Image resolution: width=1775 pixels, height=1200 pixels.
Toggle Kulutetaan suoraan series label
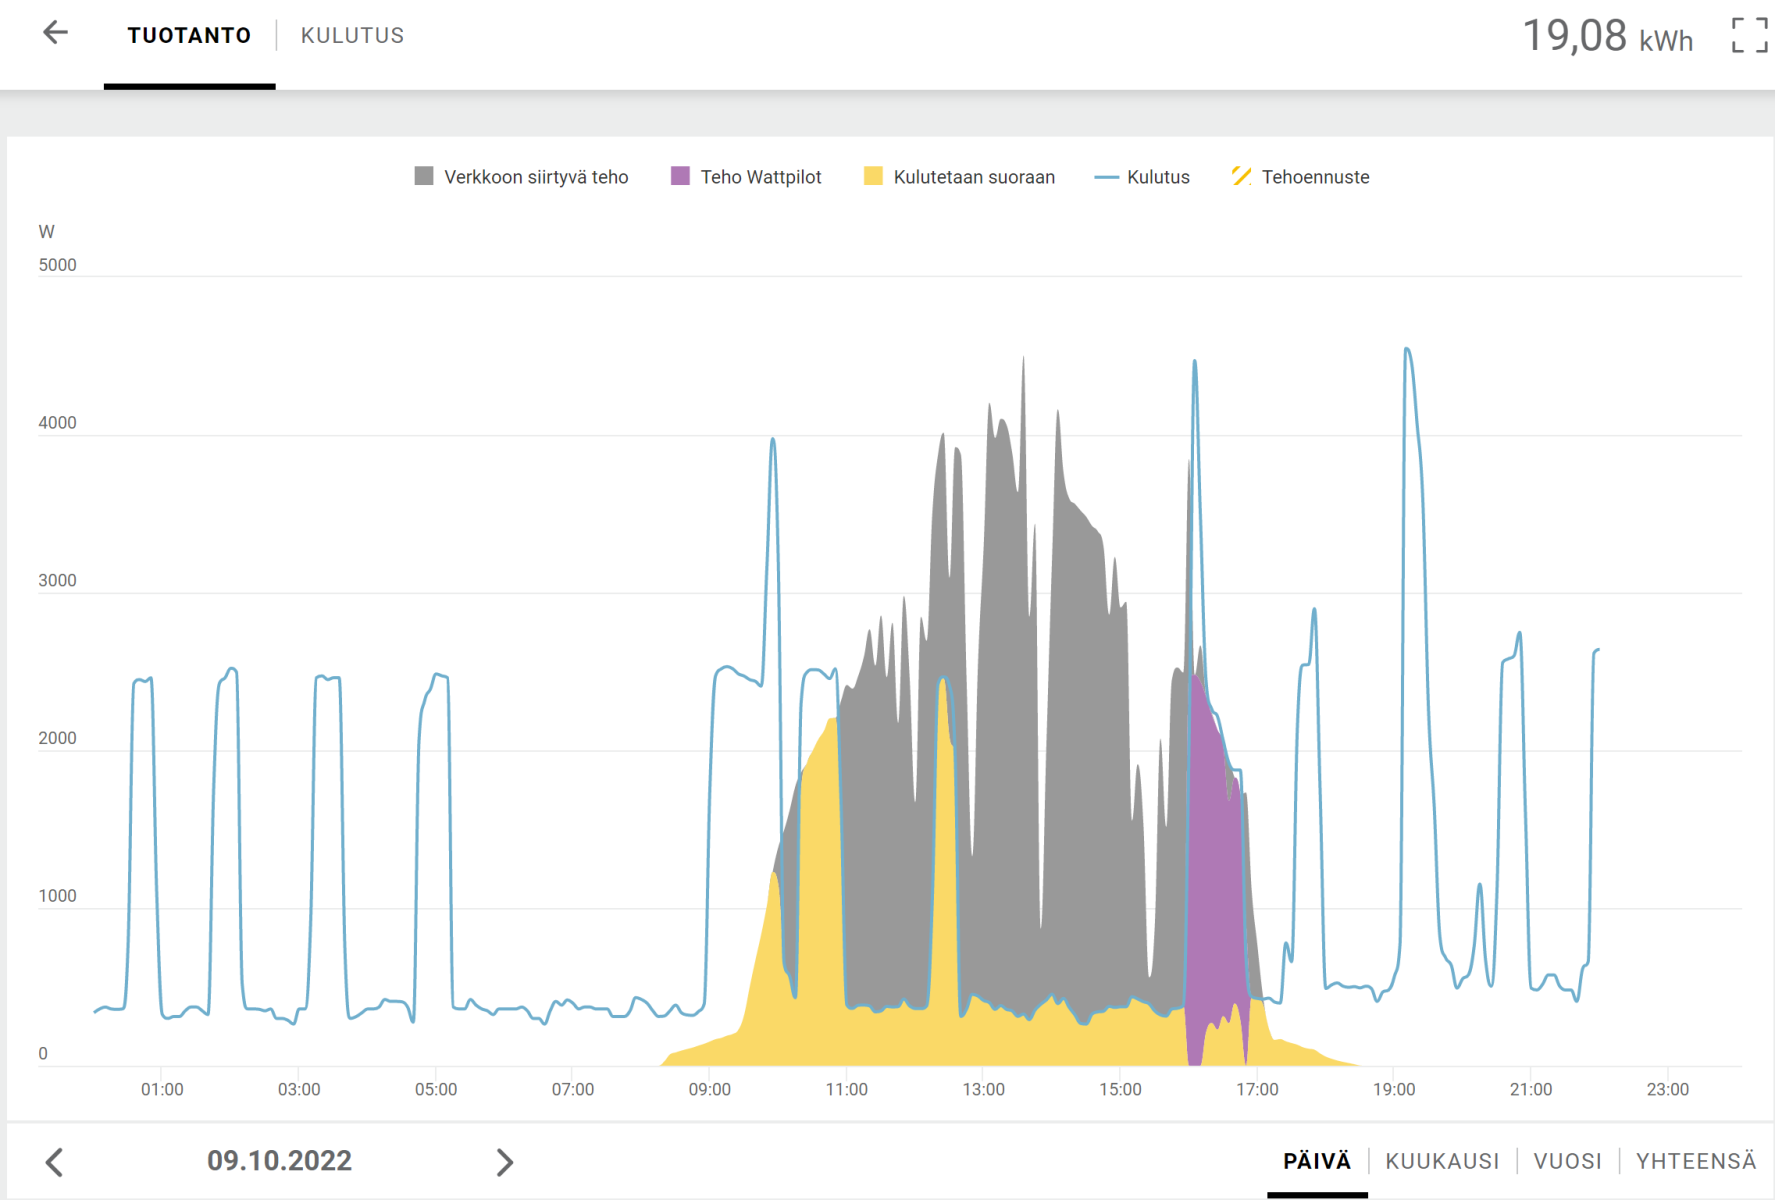[x=974, y=177]
